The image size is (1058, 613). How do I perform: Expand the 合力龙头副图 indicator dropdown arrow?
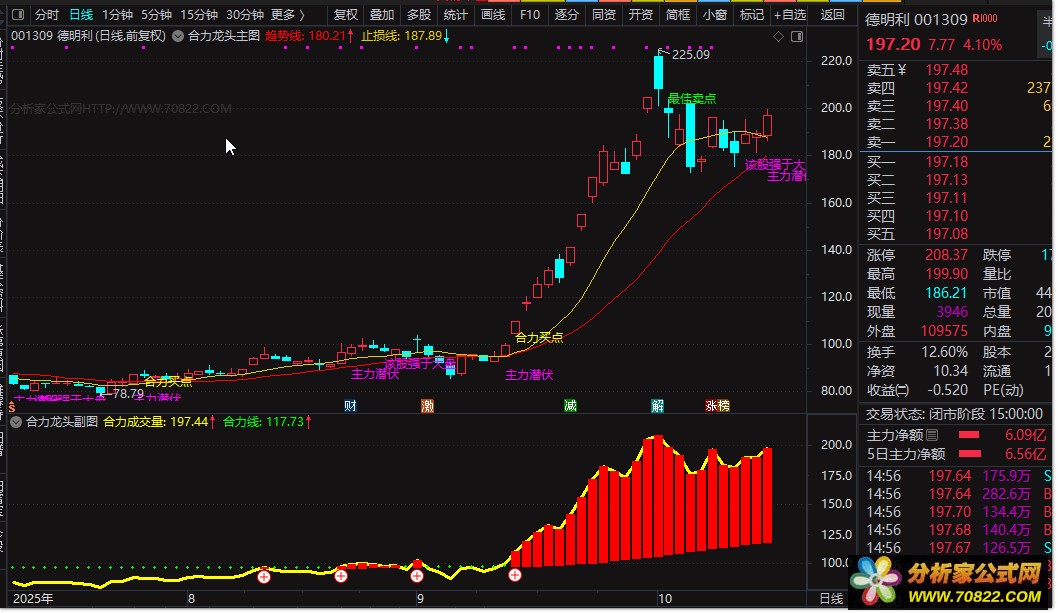(x=16, y=422)
